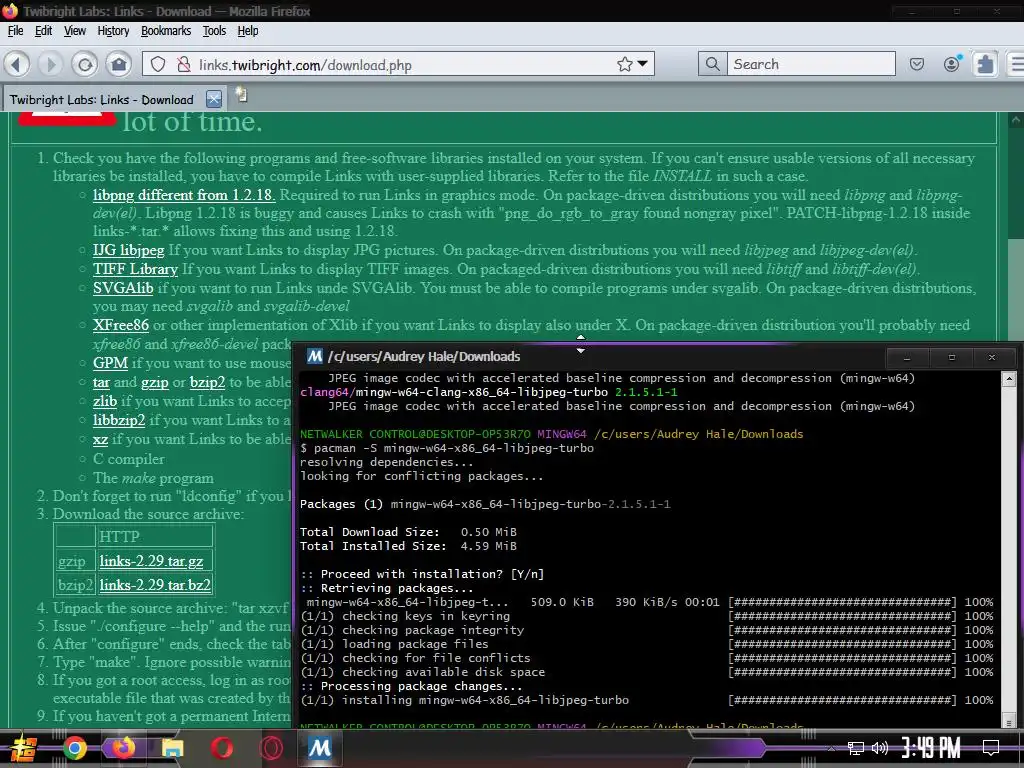1024x768 pixels.
Task: Open the File menu
Action: (x=15, y=31)
